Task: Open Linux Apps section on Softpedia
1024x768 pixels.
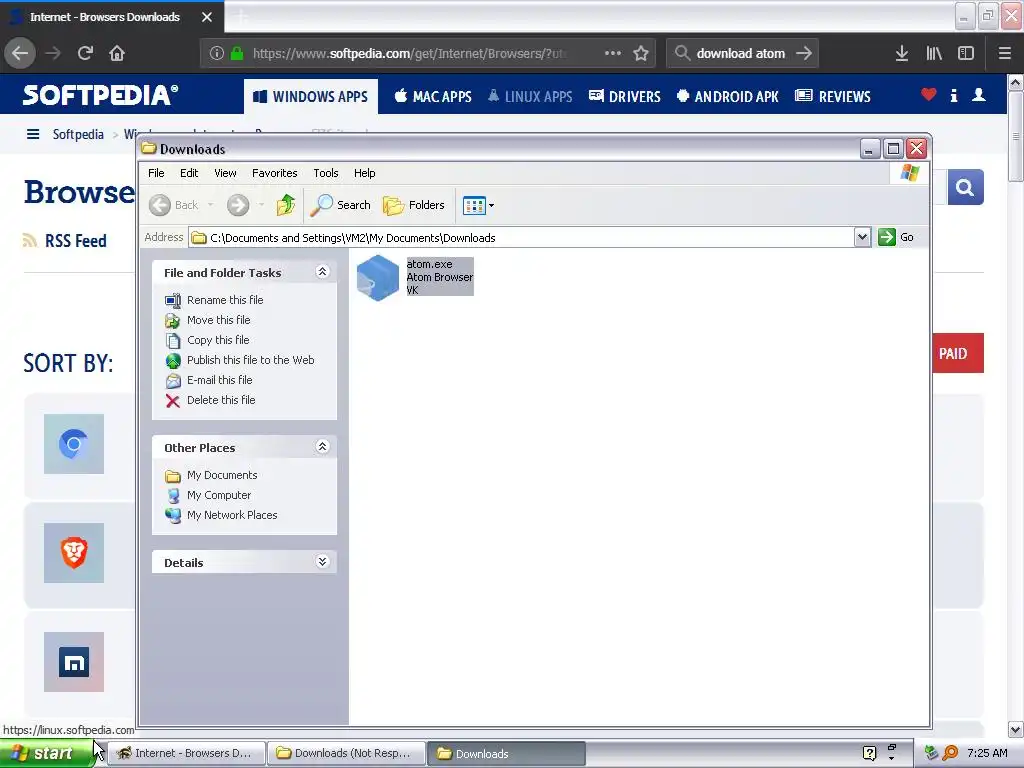Action: (x=530, y=97)
